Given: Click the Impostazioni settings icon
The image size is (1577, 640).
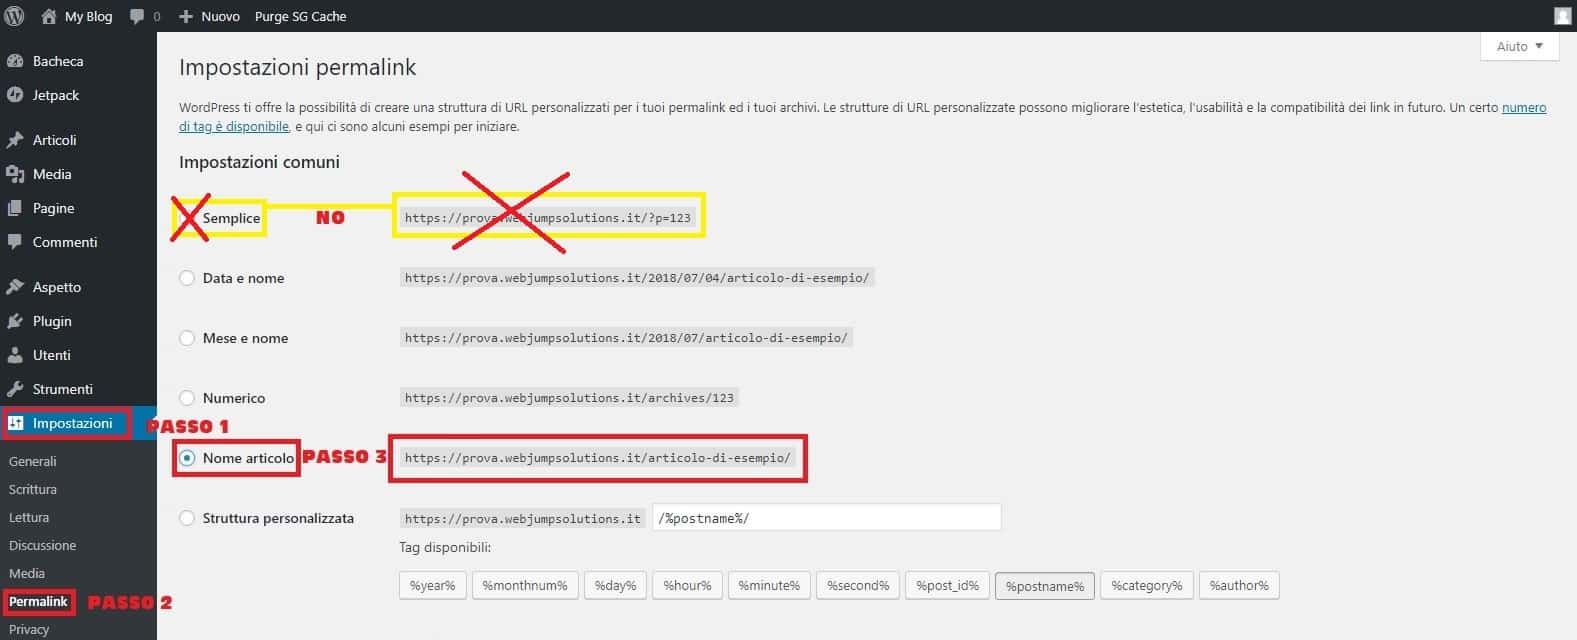Looking at the screenshot, I should [x=15, y=423].
